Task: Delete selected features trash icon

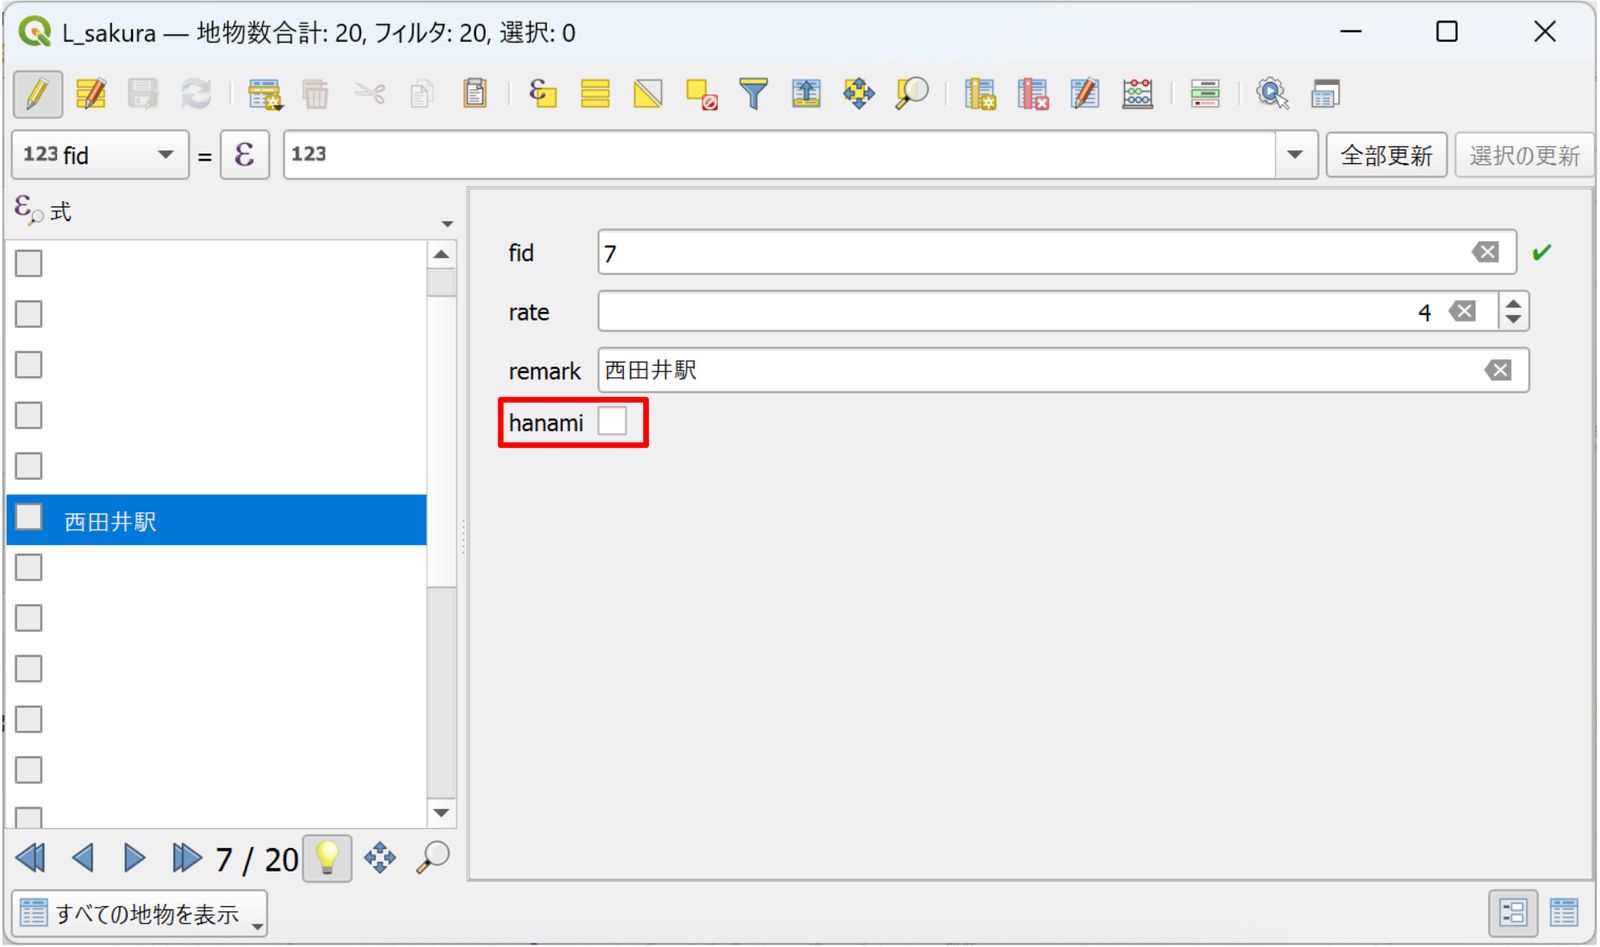Action: coord(316,95)
